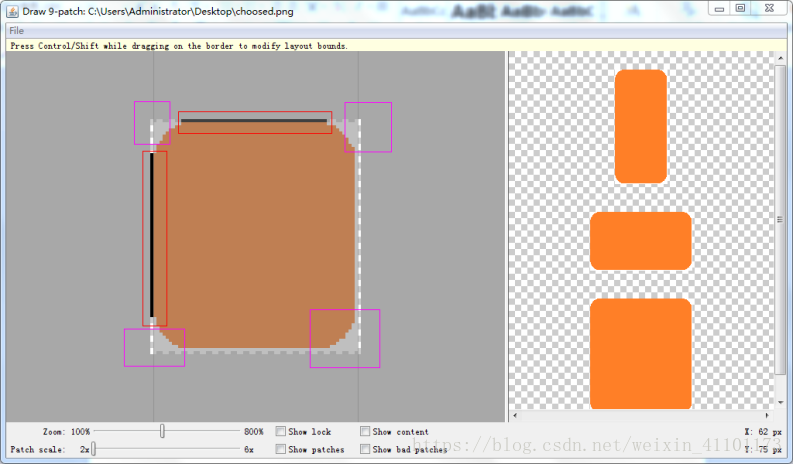Maximize the Draw 9-patch window
Screen dimensions: 793x465
click(740, 8)
